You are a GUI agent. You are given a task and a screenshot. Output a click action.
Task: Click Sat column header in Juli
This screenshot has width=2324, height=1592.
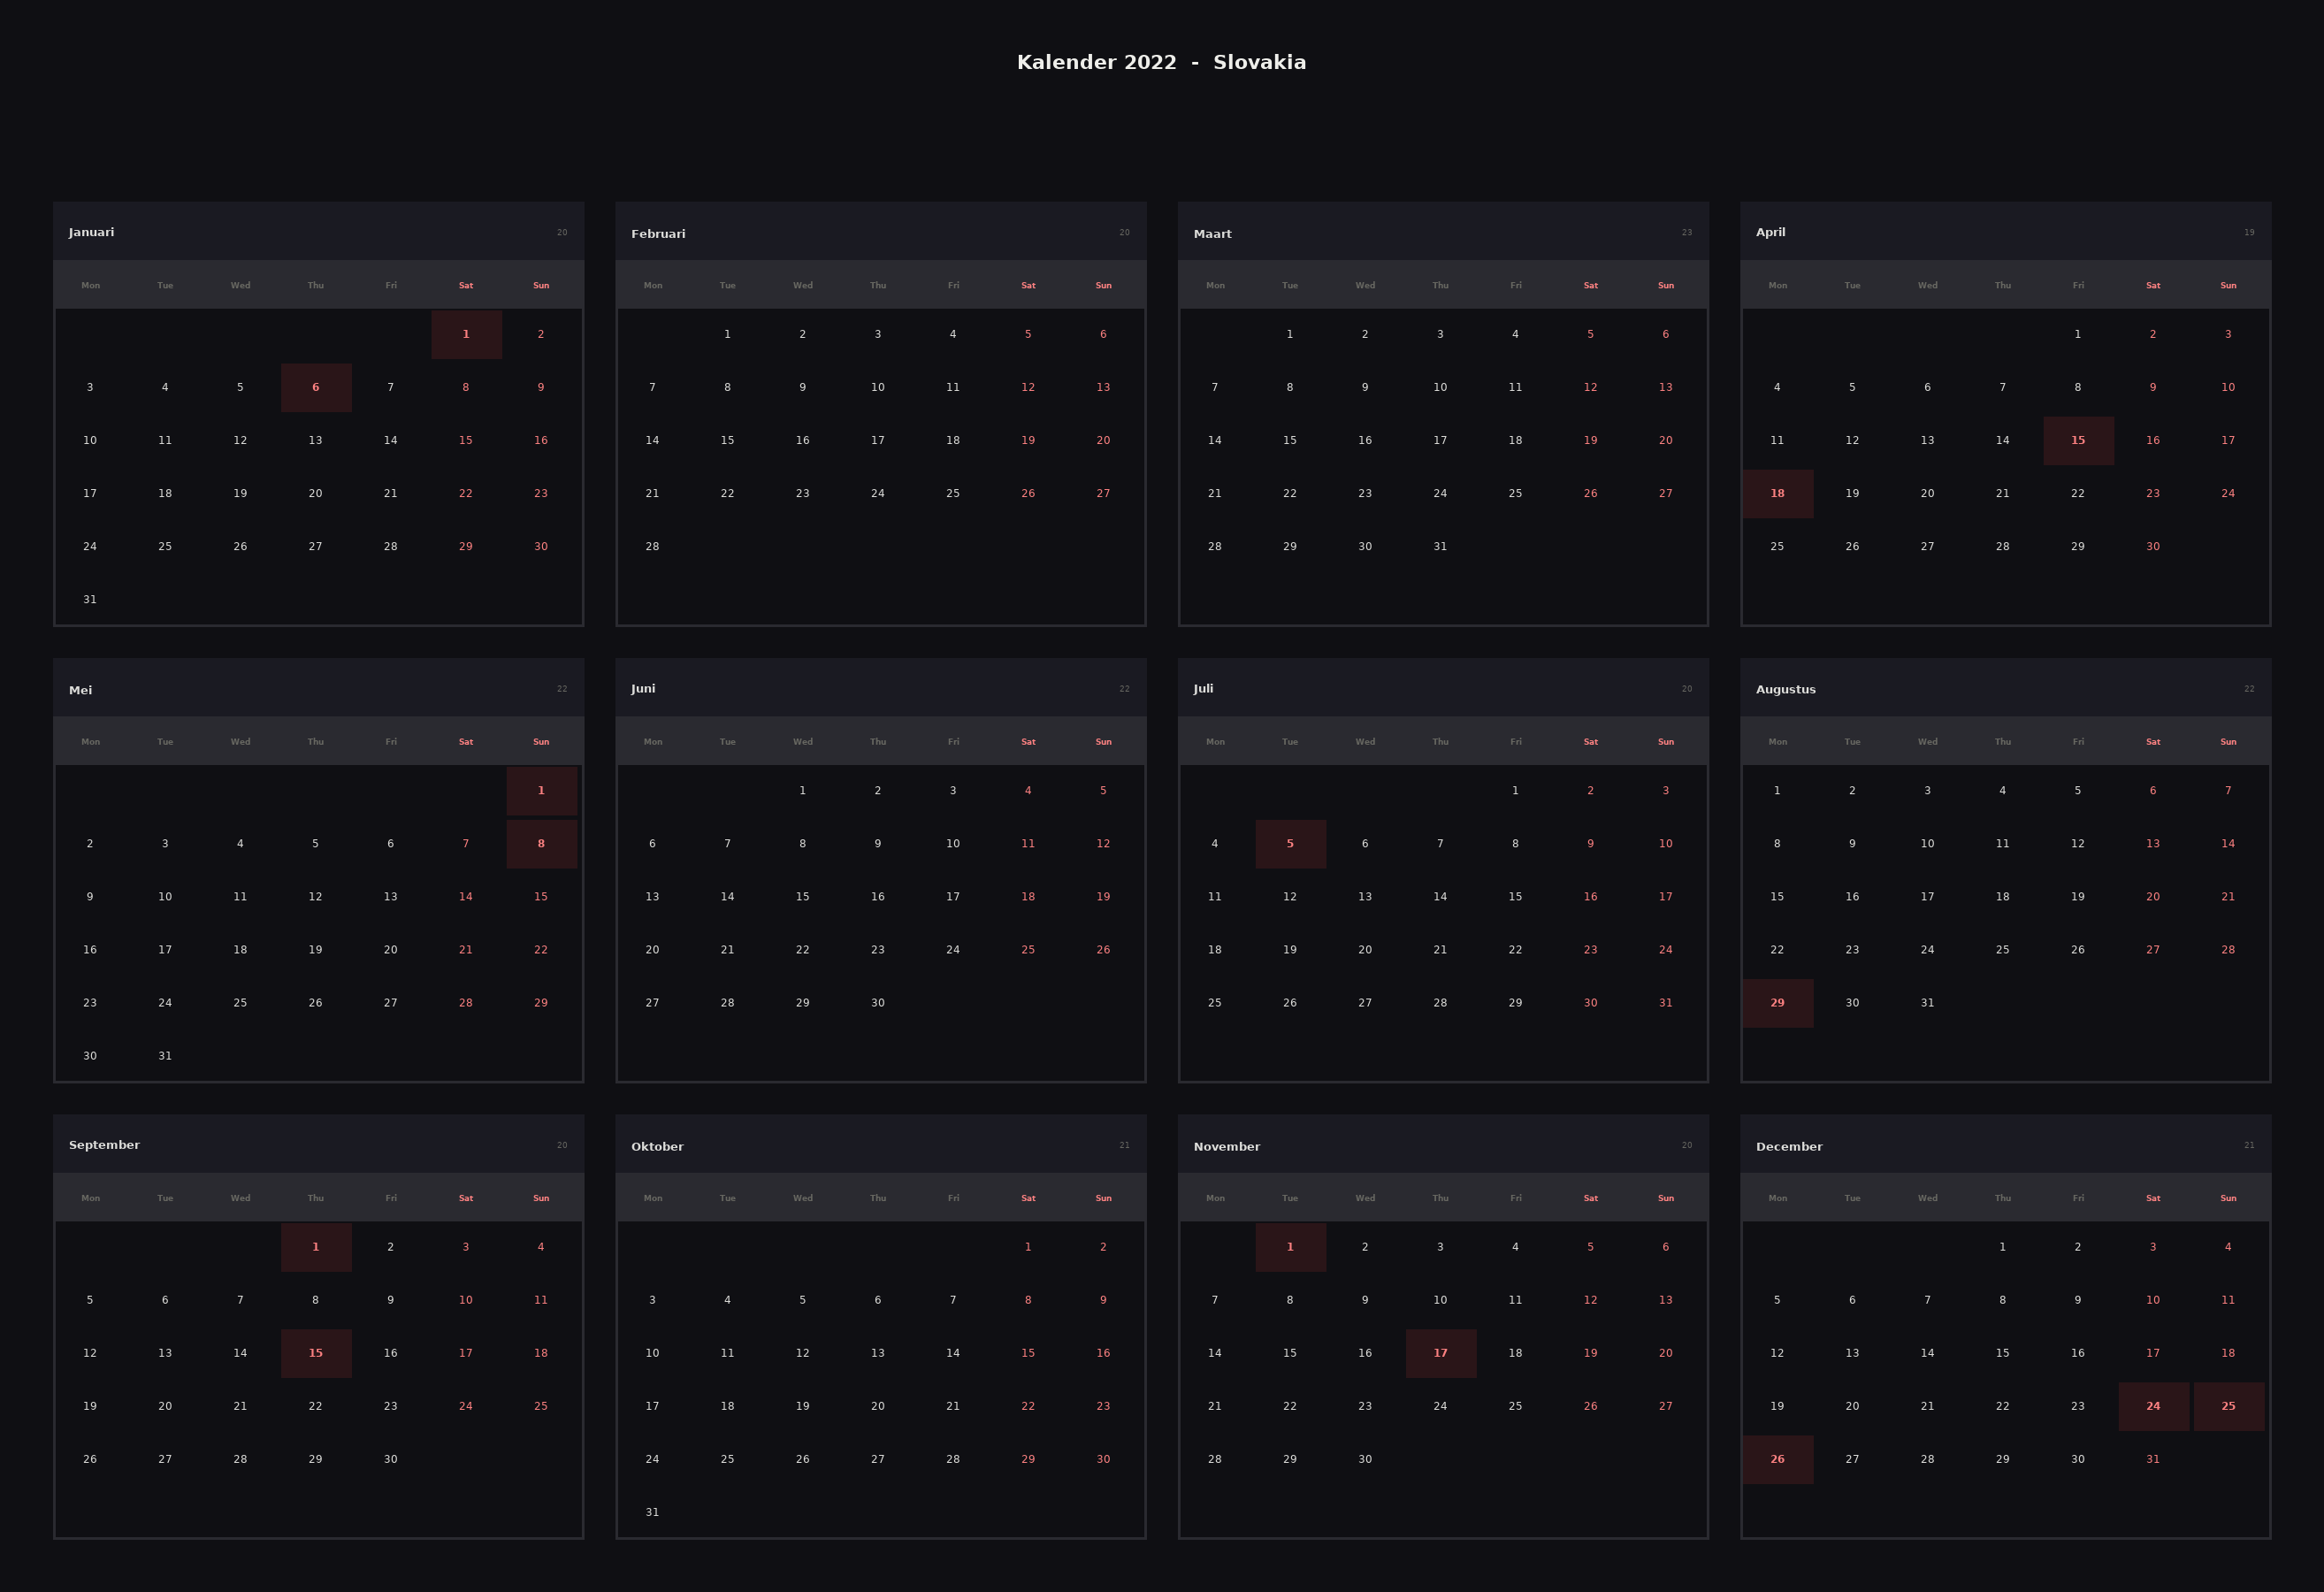click(x=1590, y=741)
